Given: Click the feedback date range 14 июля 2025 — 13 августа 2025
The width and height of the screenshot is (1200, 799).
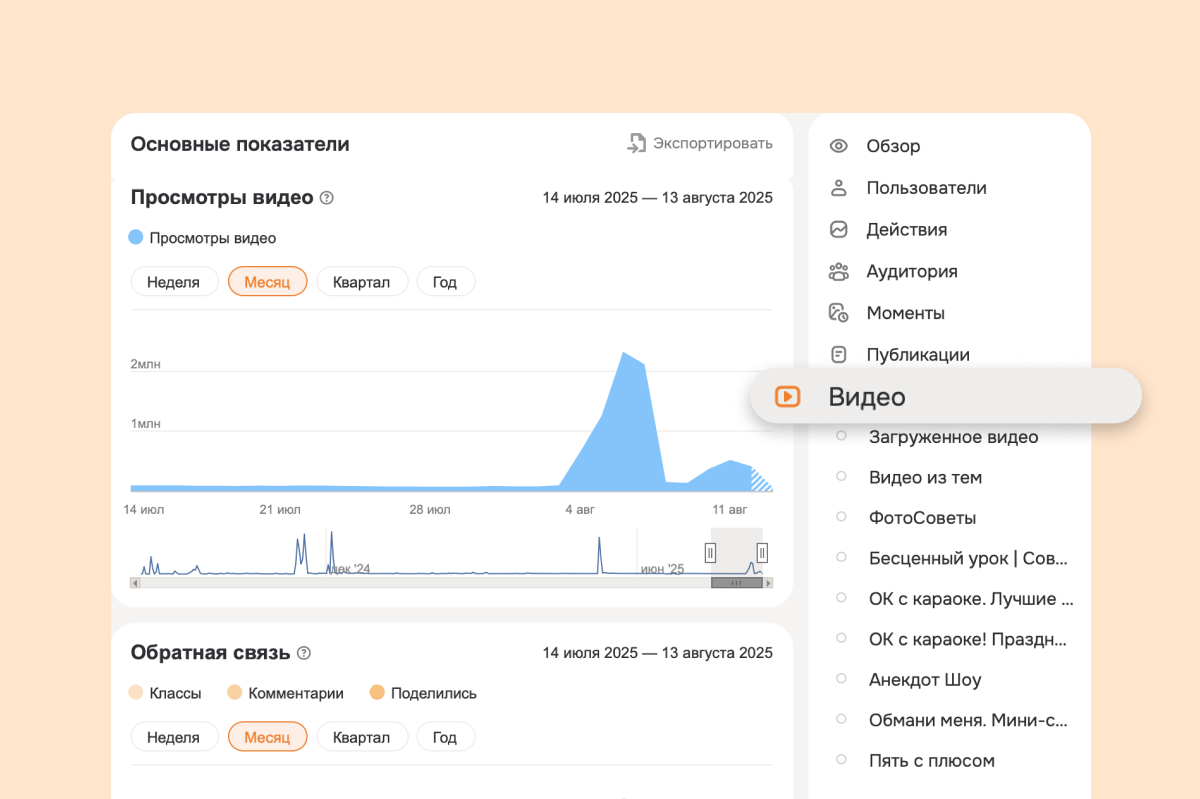Looking at the screenshot, I should coord(658,653).
